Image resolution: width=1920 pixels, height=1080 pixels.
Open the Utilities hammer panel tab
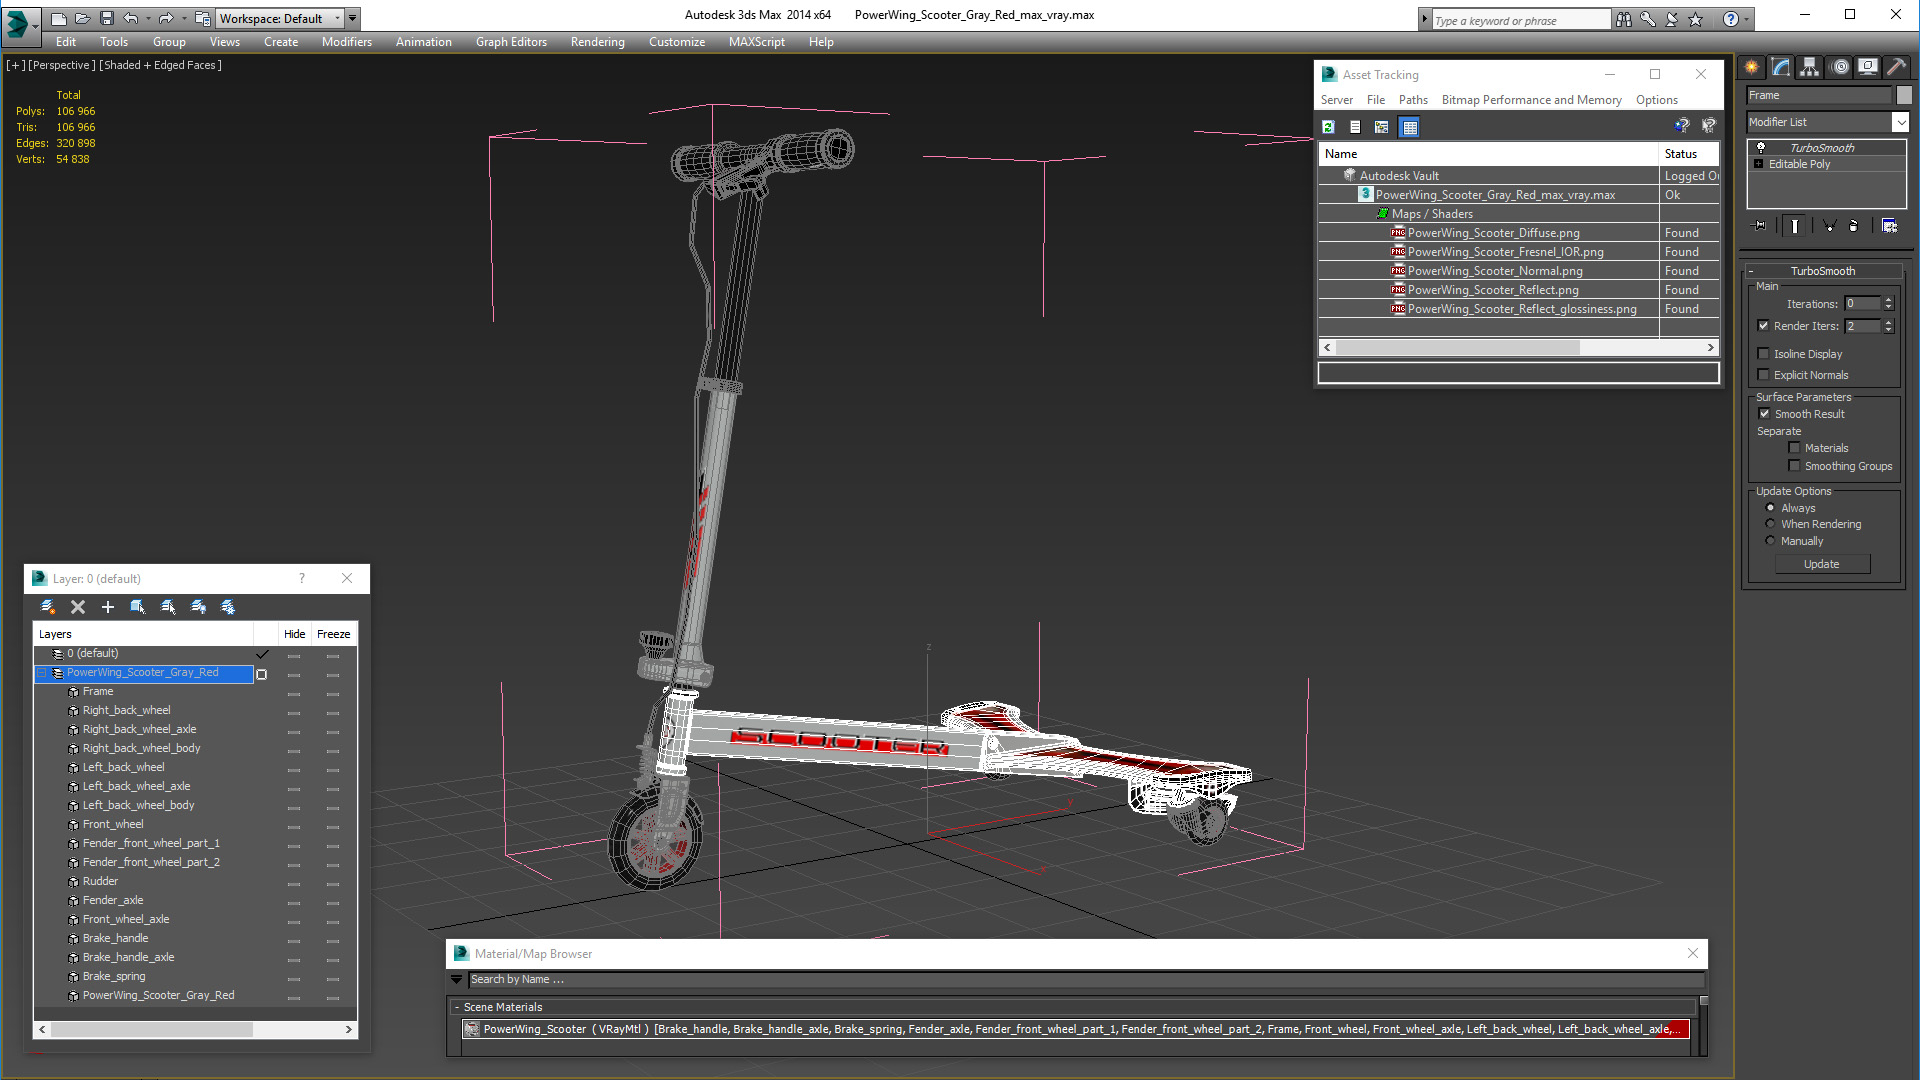pos(1897,67)
